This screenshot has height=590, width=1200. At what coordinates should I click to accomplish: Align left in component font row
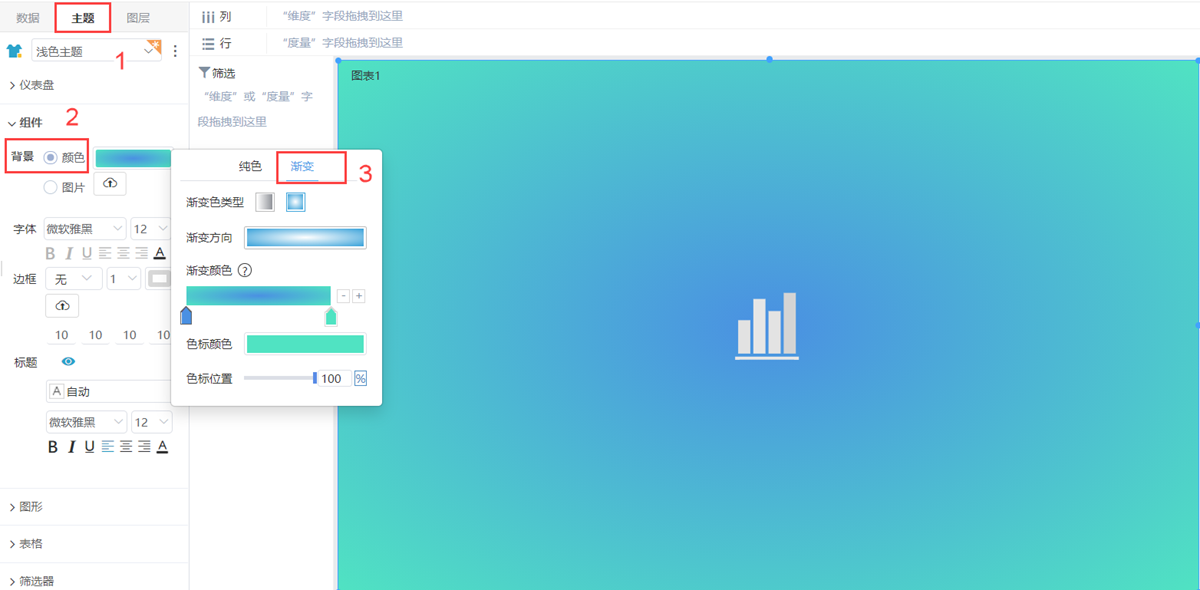(105, 253)
